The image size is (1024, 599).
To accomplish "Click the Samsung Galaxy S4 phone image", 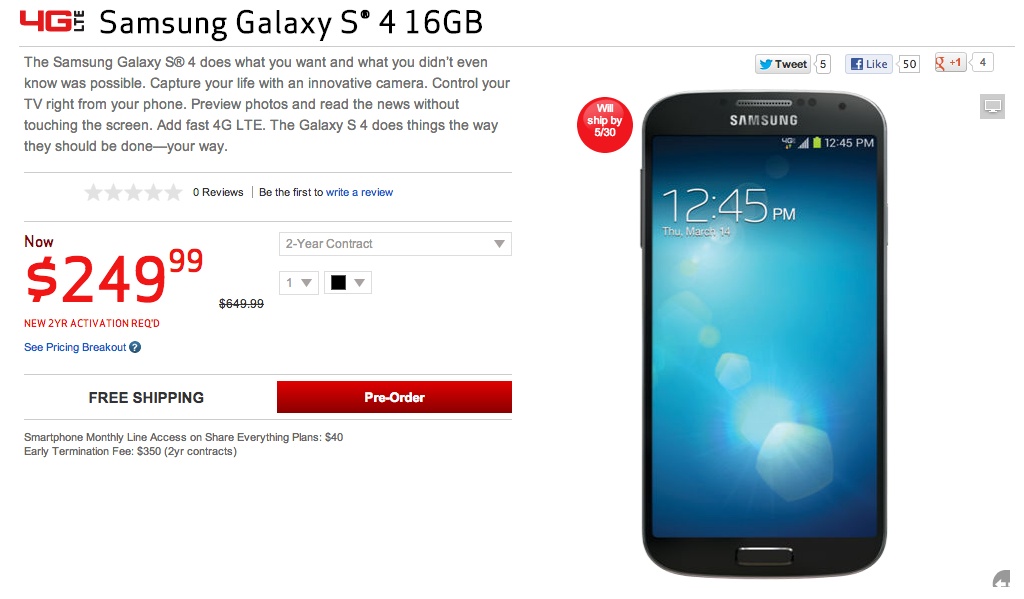I will point(764,334).
